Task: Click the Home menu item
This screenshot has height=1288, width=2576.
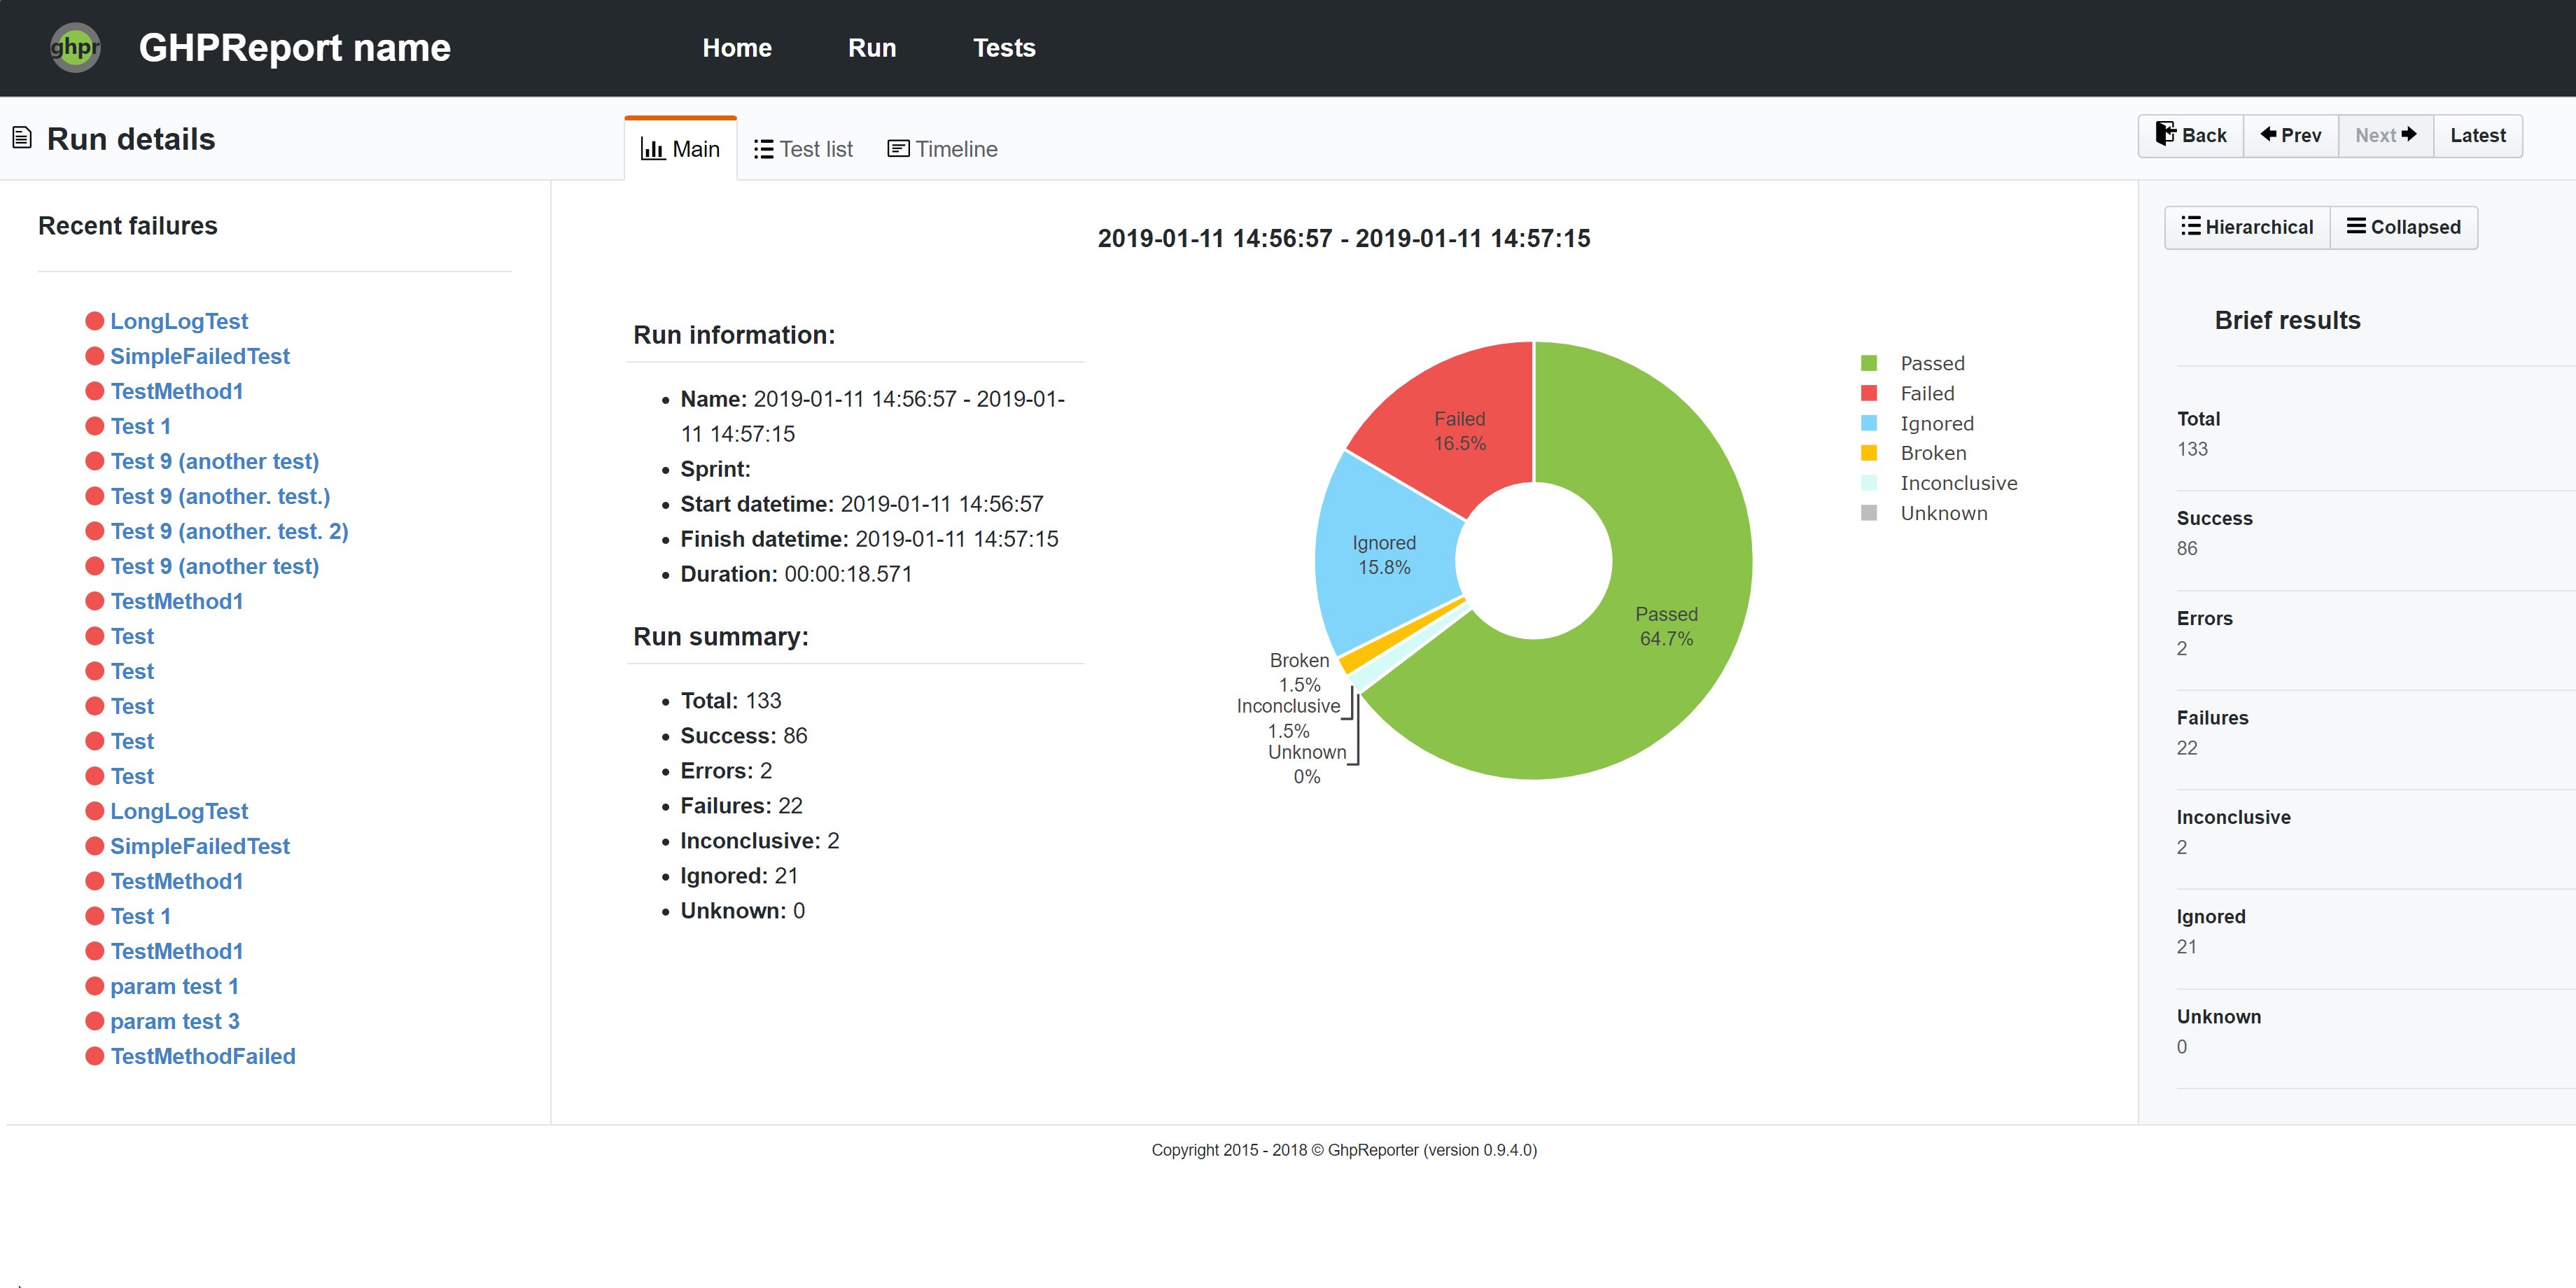Action: point(736,48)
